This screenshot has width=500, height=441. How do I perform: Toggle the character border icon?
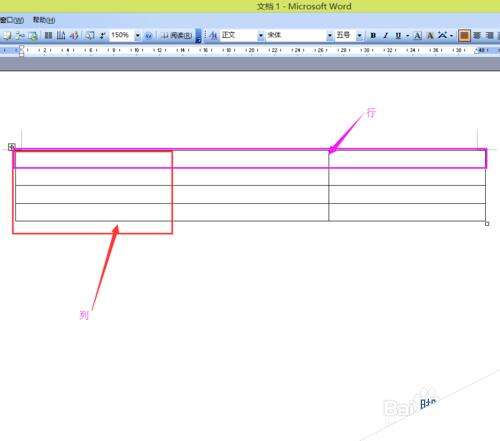(418, 35)
